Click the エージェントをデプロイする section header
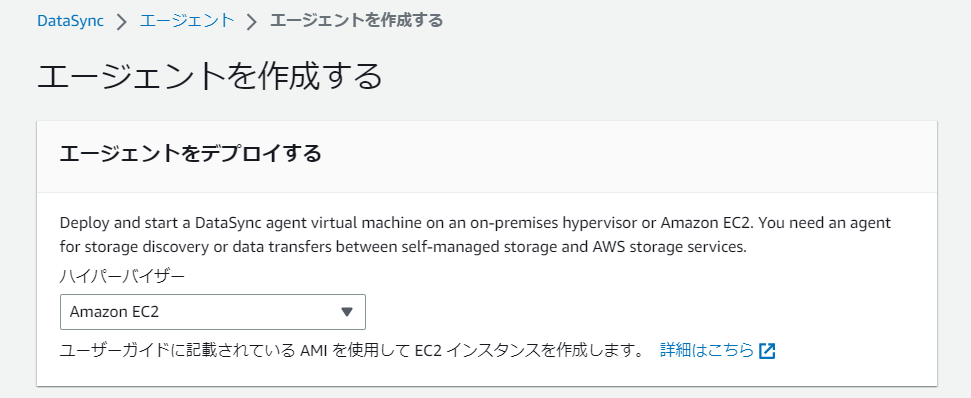 [x=191, y=153]
